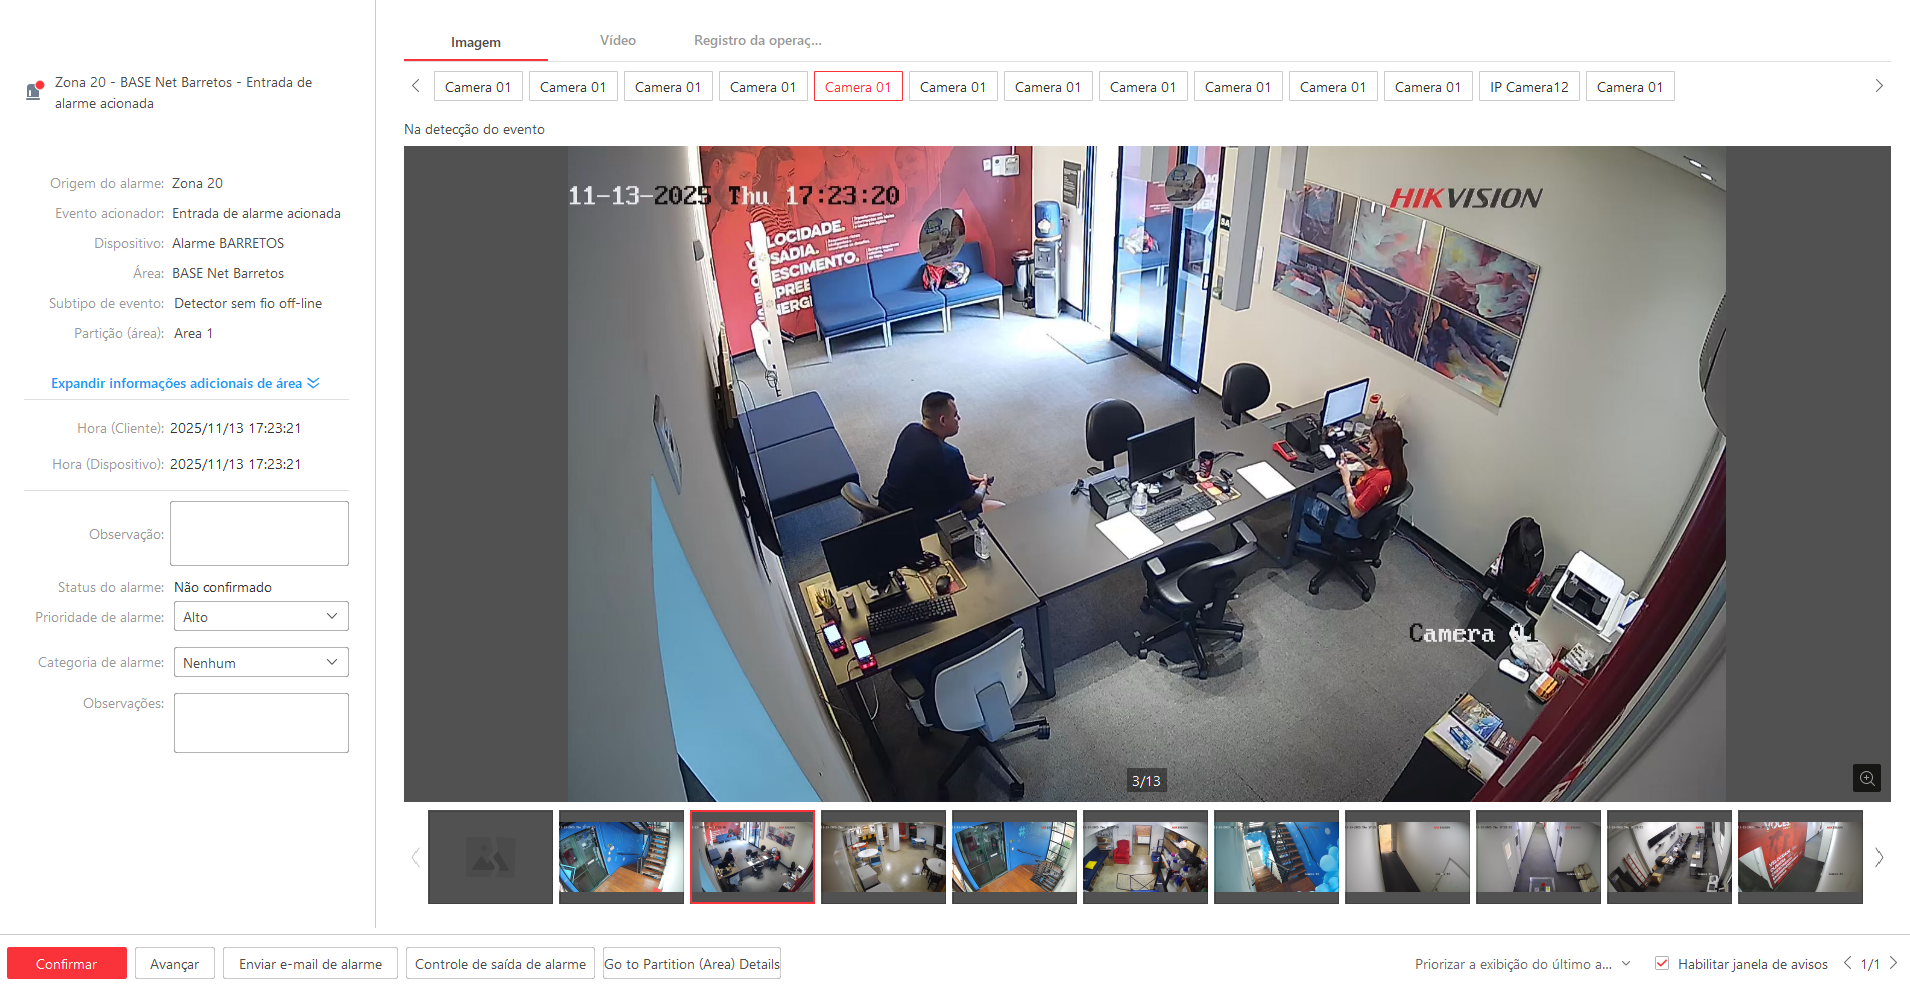1910x989 pixels.
Task: Click the Observação text field
Action: (x=259, y=533)
